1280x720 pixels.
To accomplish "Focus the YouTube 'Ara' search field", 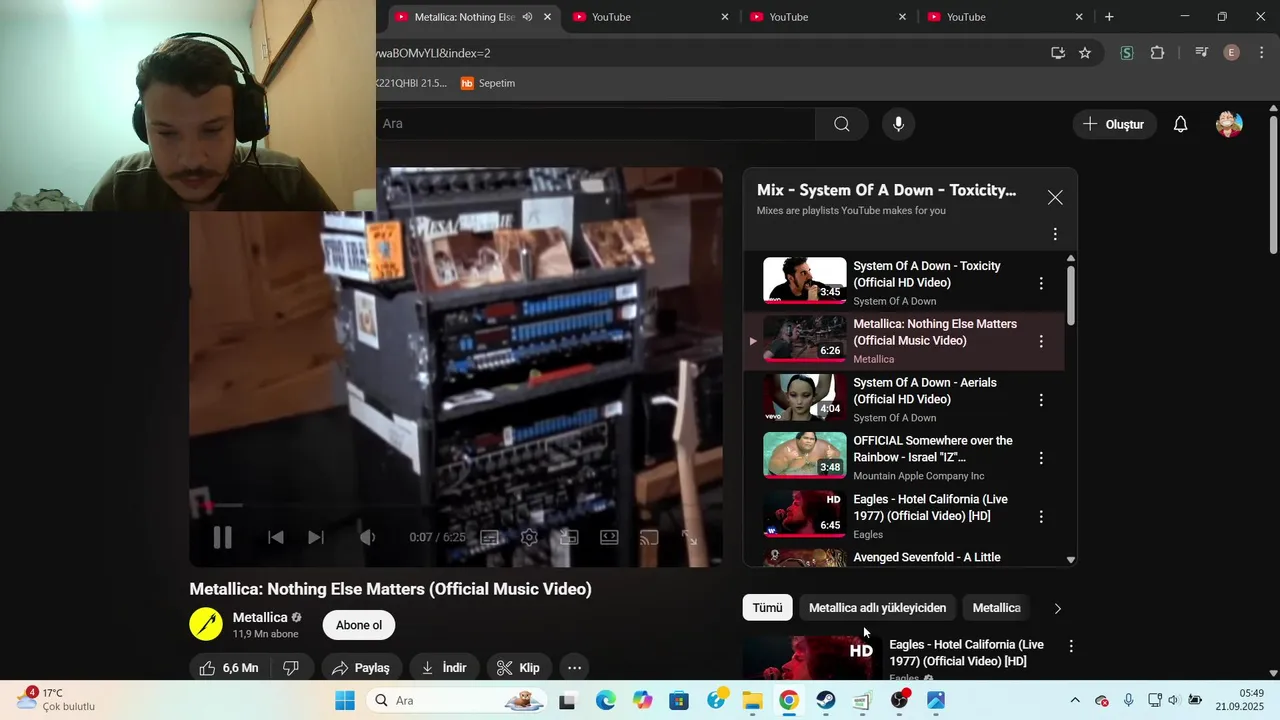I will coord(596,124).
